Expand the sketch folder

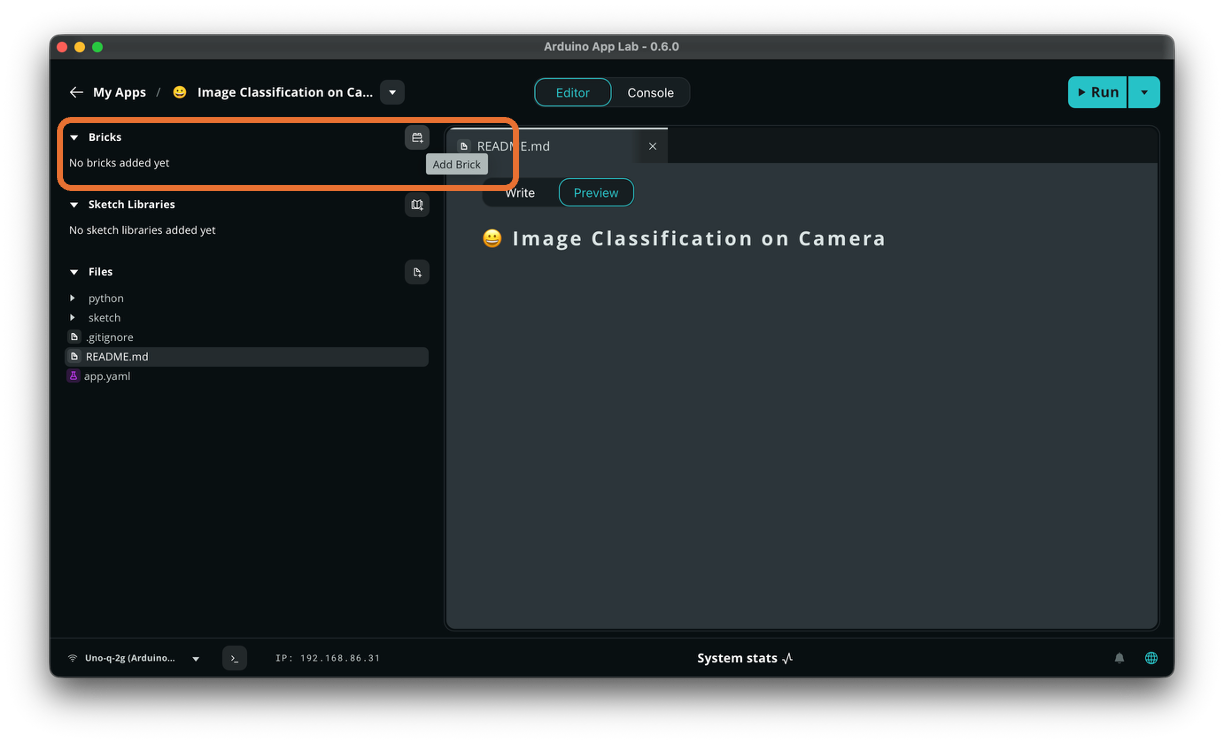tap(72, 318)
